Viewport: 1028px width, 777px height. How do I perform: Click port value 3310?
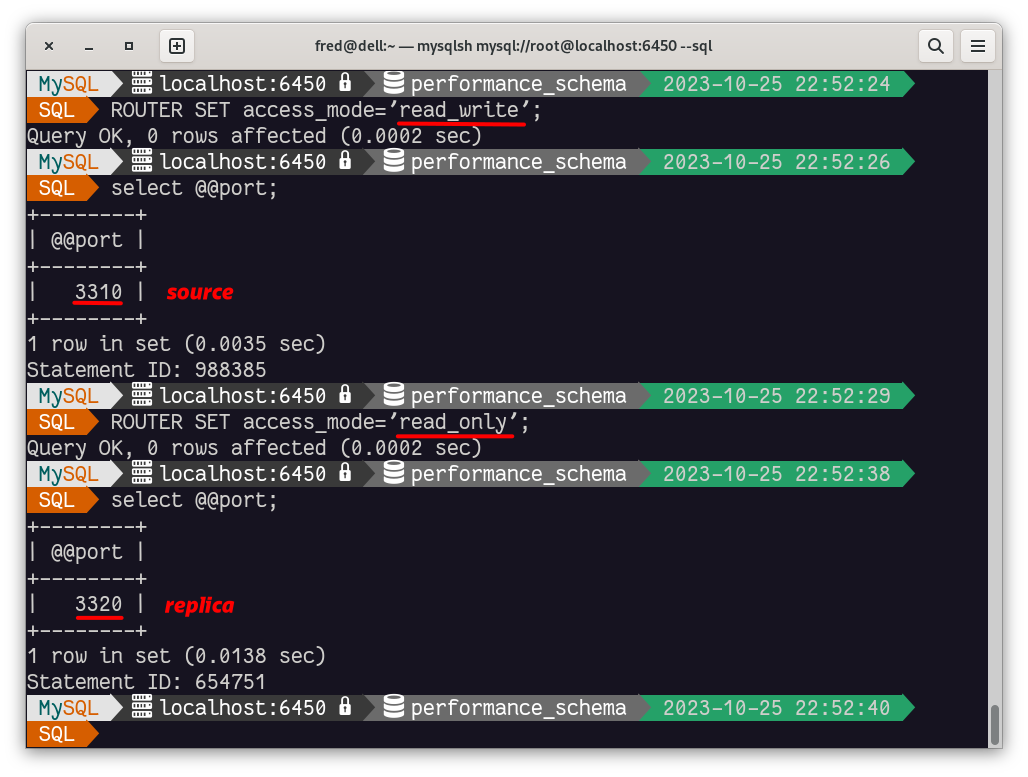point(98,292)
